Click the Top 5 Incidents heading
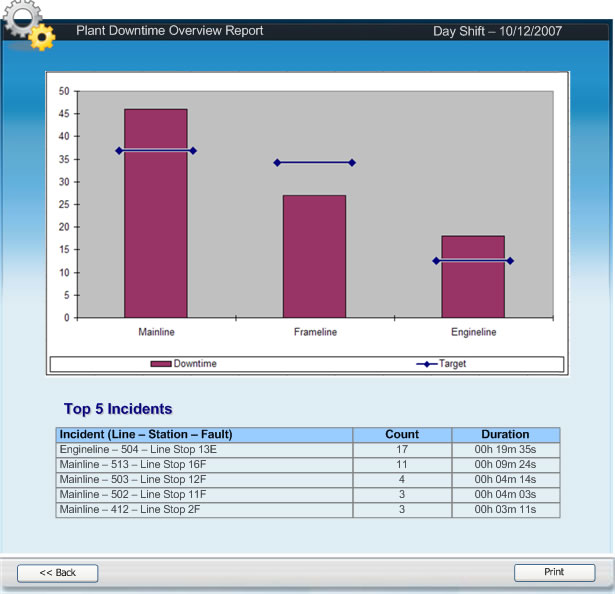Screen dimensions: 615x594 pos(118,409)
